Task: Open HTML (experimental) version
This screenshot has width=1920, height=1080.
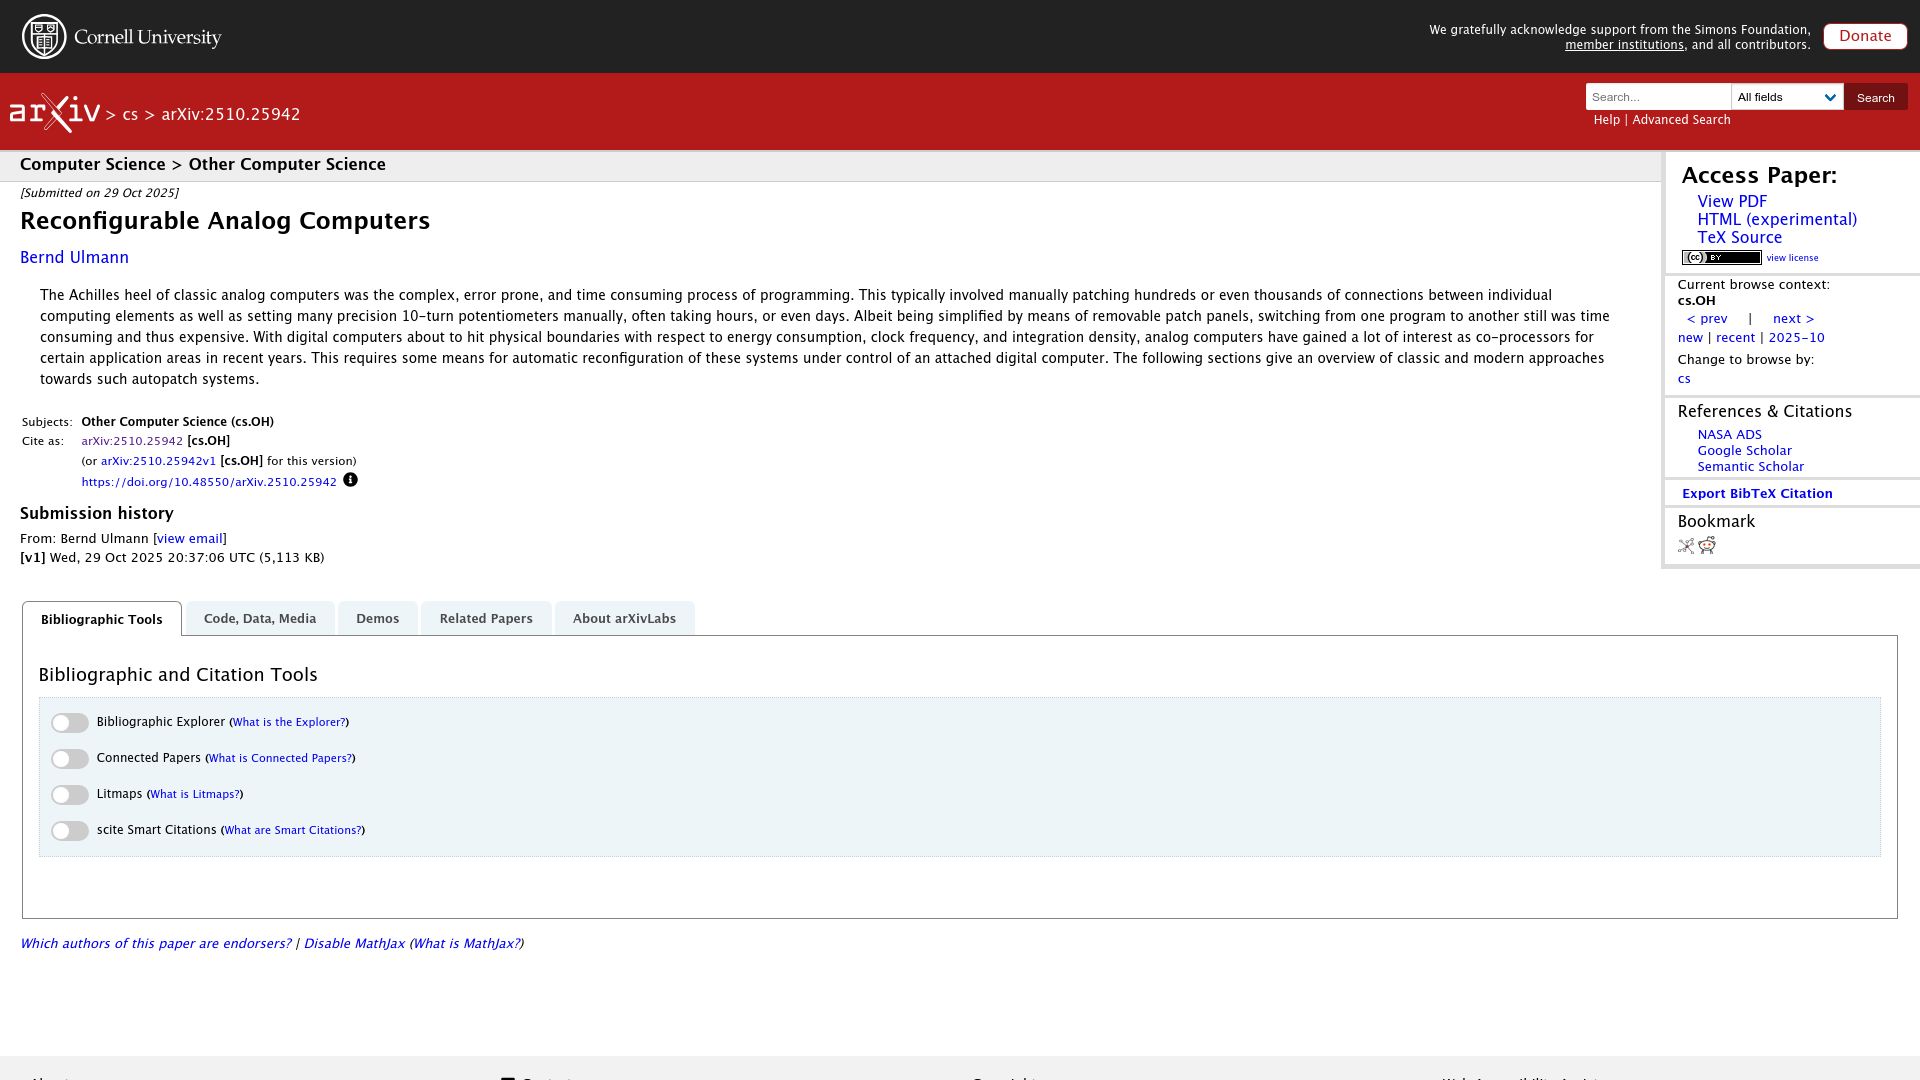Action: pyautogui.click(x=1777, y=220)
